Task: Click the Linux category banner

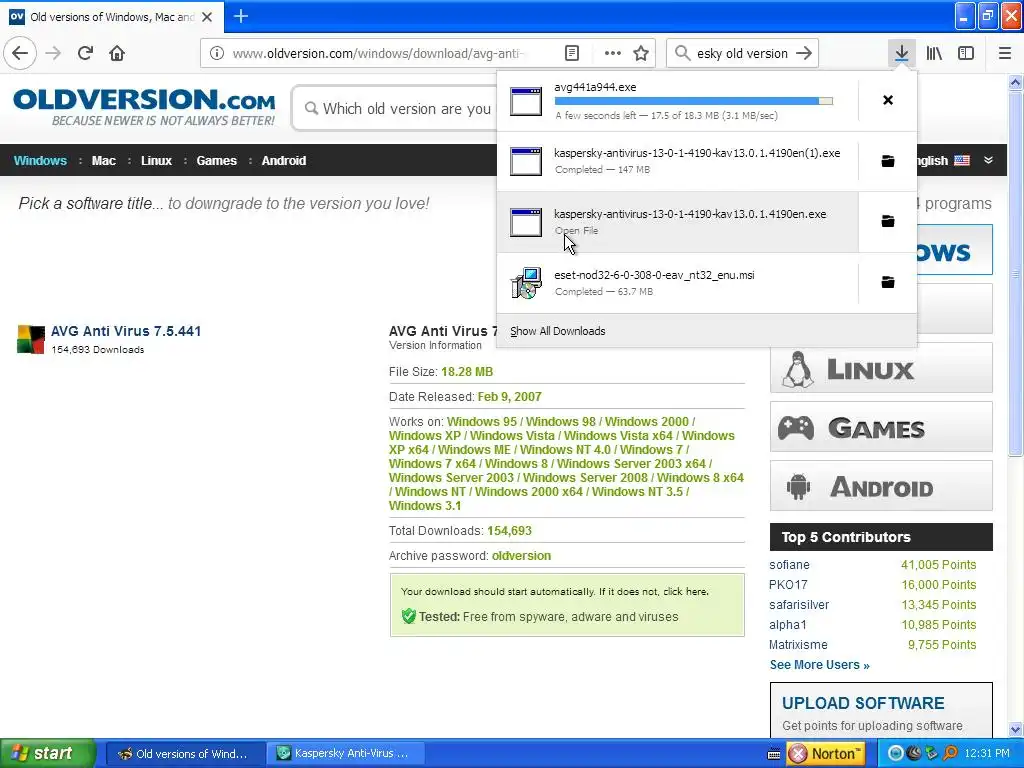Action: pyautogui.click(x=881, y=368)
